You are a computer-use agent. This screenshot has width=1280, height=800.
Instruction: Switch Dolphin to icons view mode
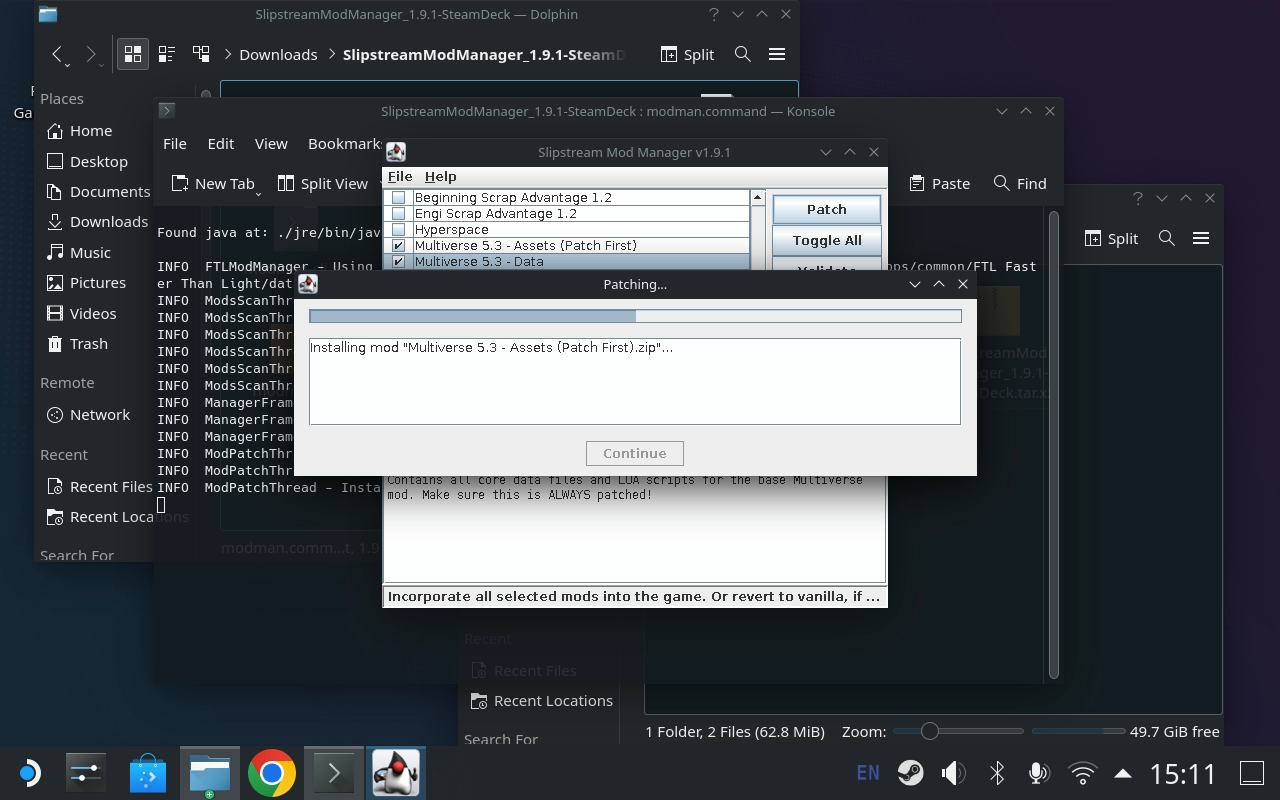click(132, 54)
